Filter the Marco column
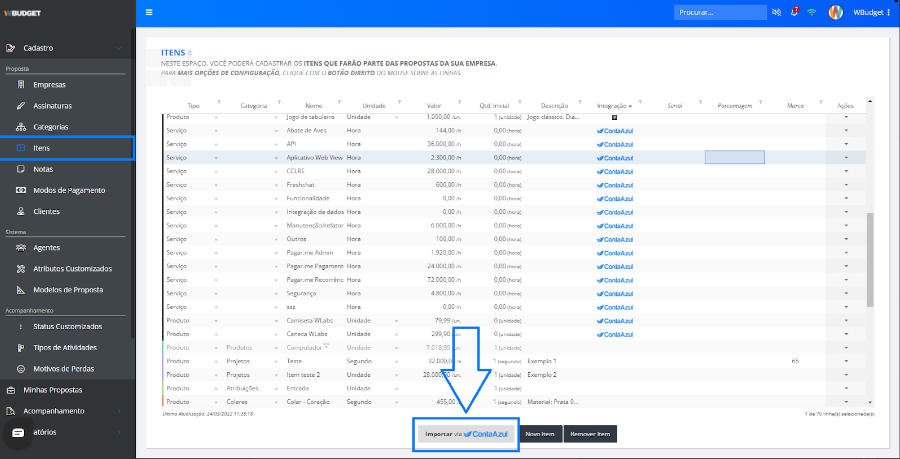Image resolution: width=900 pixels, height=459 pixels. [x=821, y=102]
